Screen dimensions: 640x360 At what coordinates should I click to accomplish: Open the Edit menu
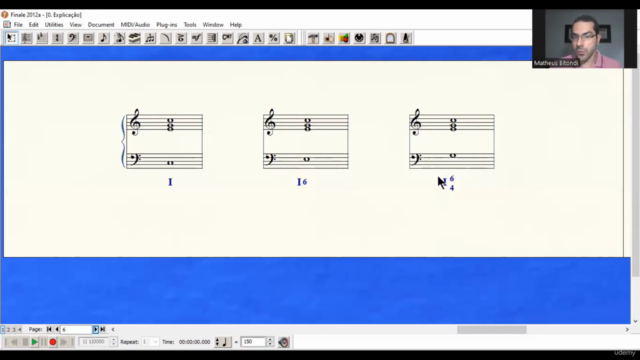click(33, 24)
